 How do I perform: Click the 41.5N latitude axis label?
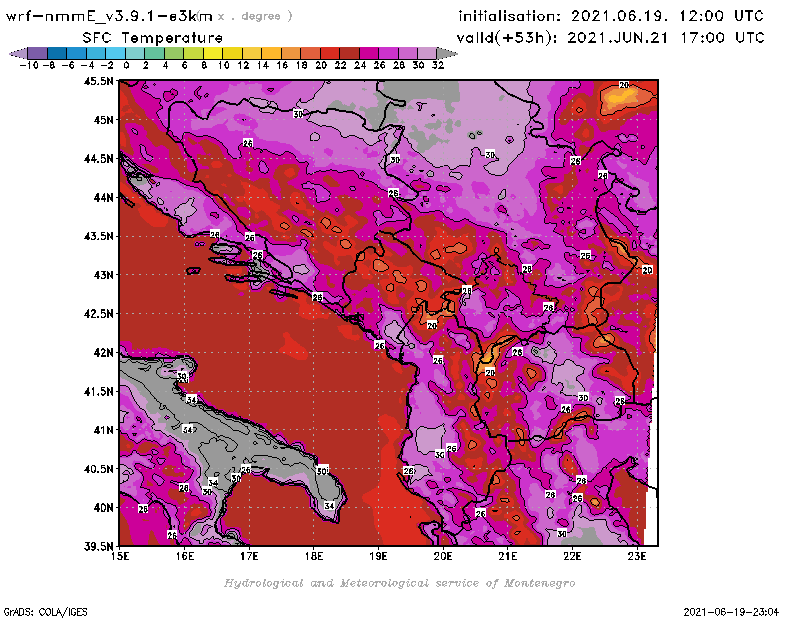point(98,391)
